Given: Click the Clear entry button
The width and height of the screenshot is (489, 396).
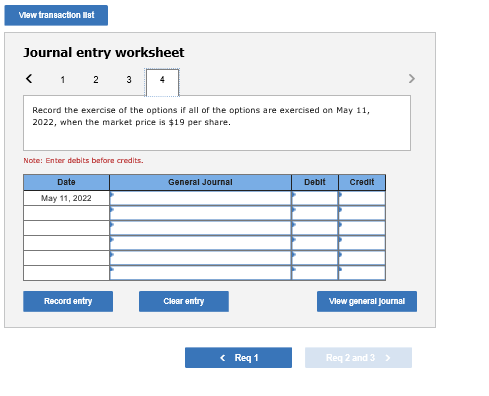Looking at the screenshot, I should pyautogui.click(x=184, y=301).
